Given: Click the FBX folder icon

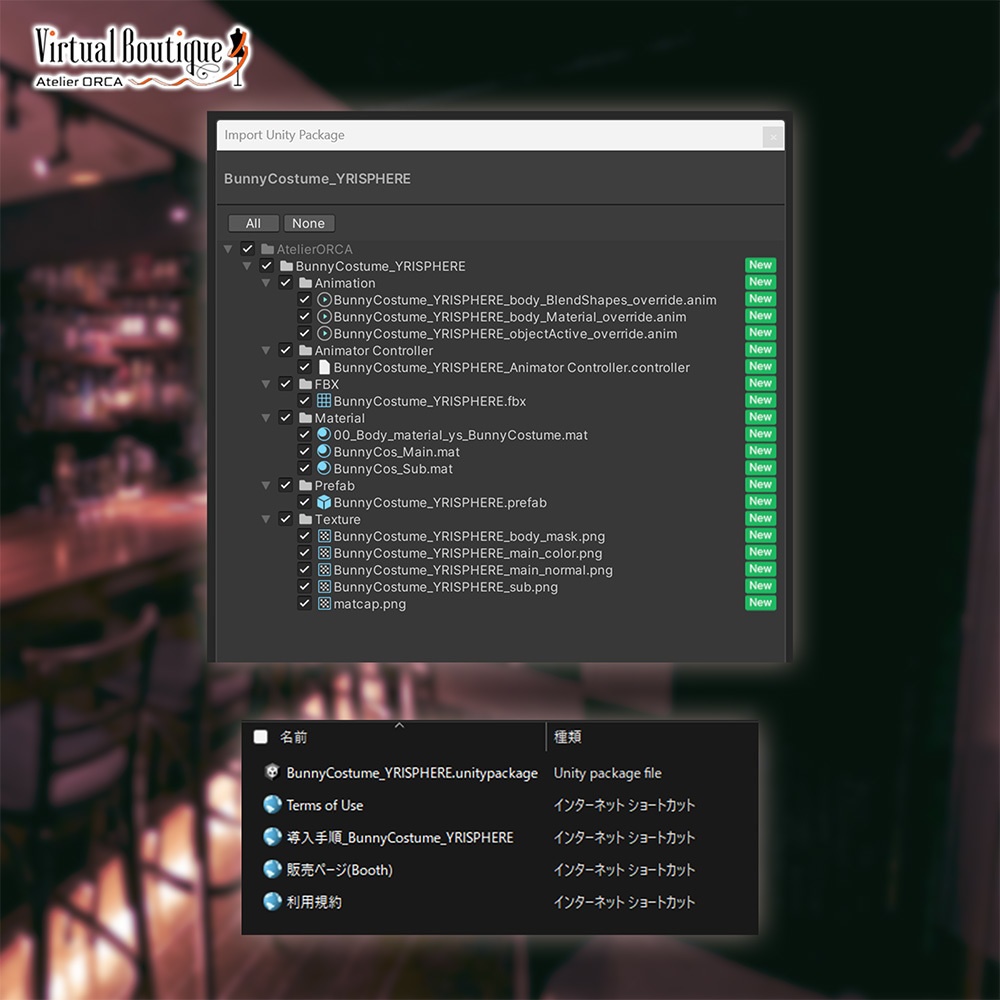Looking at the screenshot, I should pos(305,384).
